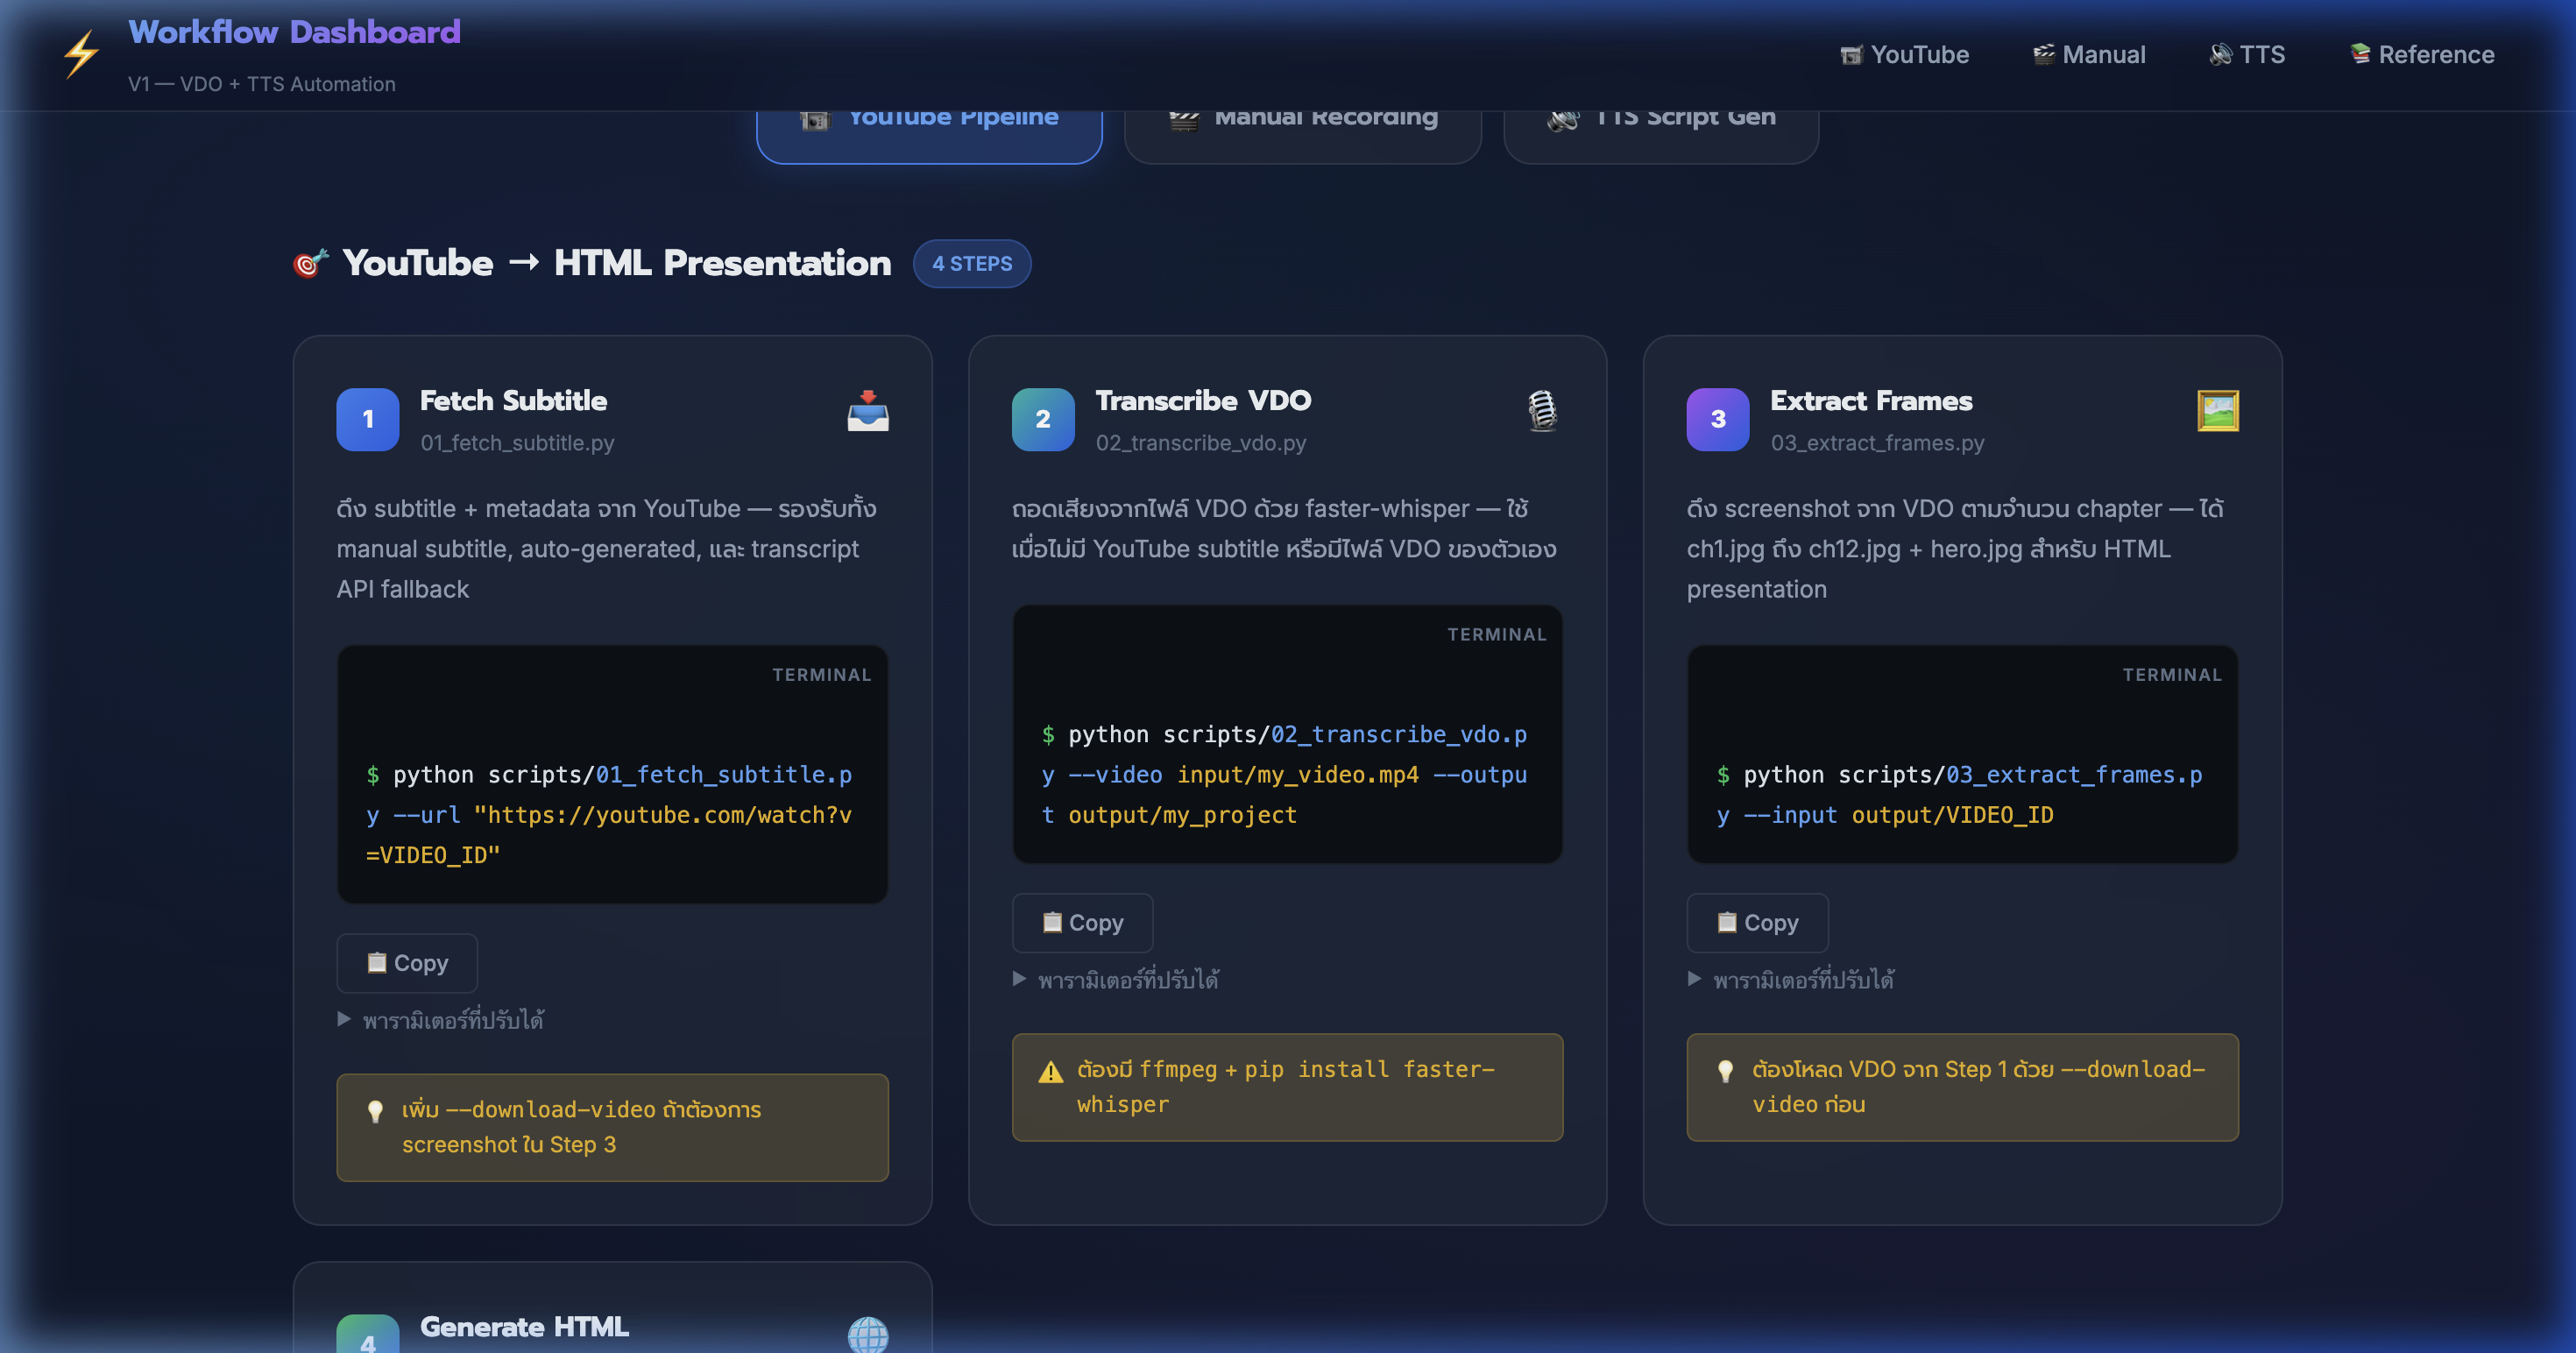Click the picture frame icon on Extract Frames card

(x=2217, y=411)
